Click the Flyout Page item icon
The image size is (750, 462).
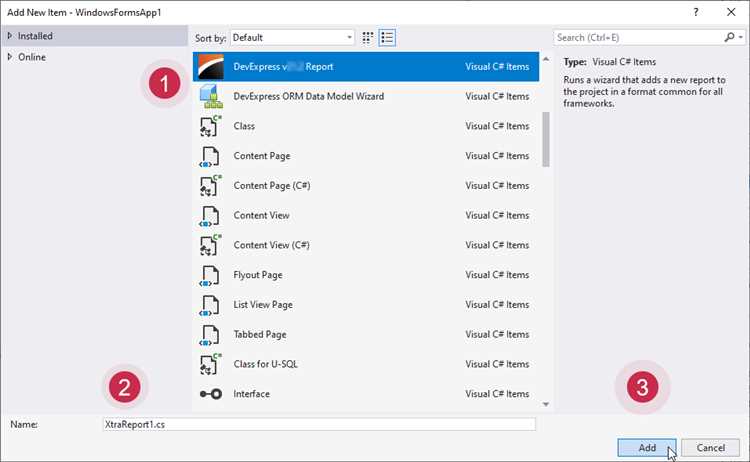click(210, 275)
